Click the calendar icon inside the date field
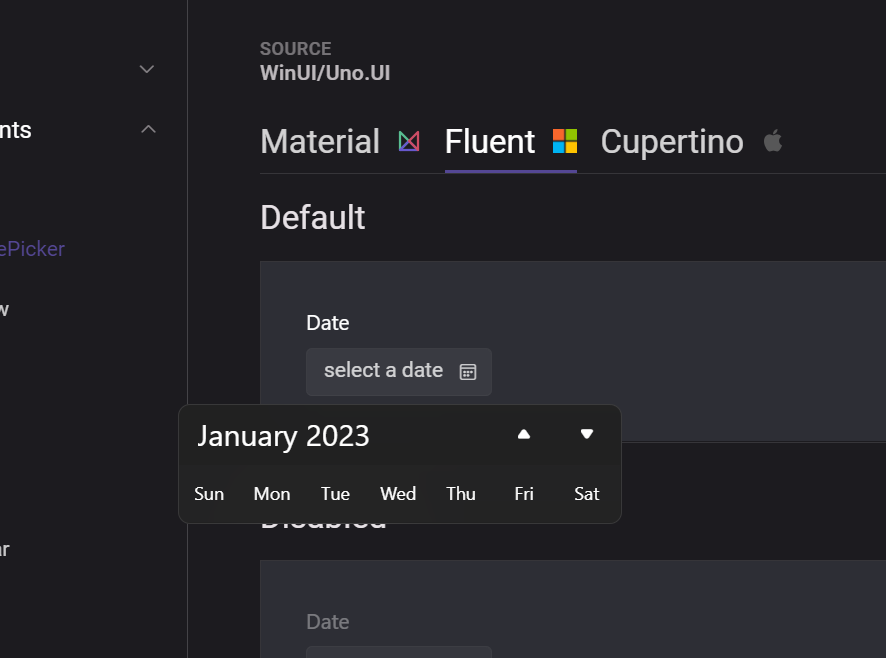Viewport: 886px width, 658px height. pos(467,371)
